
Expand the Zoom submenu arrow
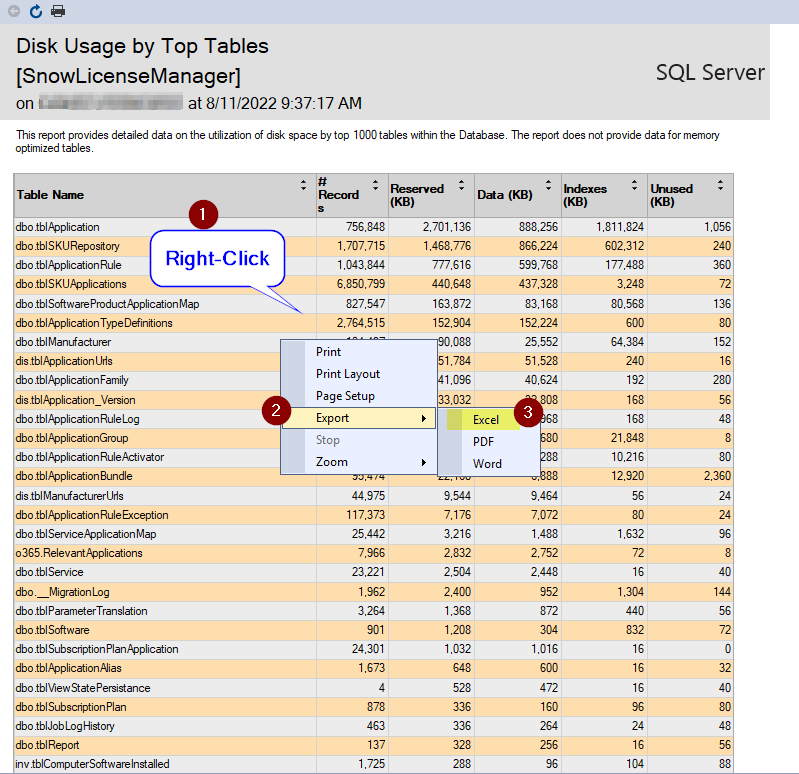(424, 462)
